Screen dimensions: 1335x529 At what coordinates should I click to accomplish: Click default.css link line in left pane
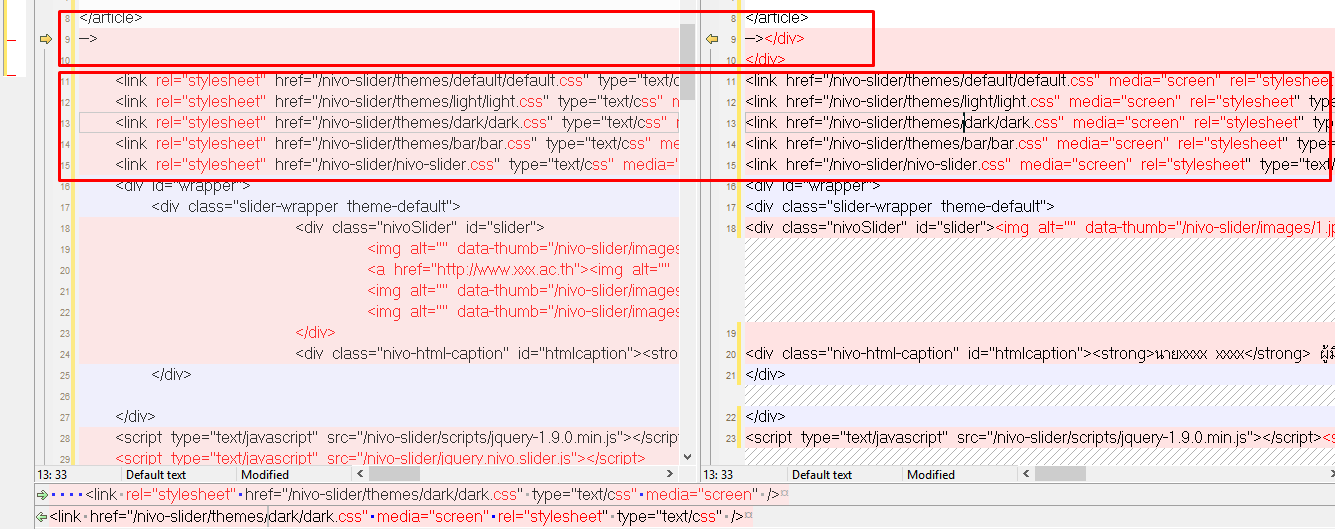coord(397,81)
